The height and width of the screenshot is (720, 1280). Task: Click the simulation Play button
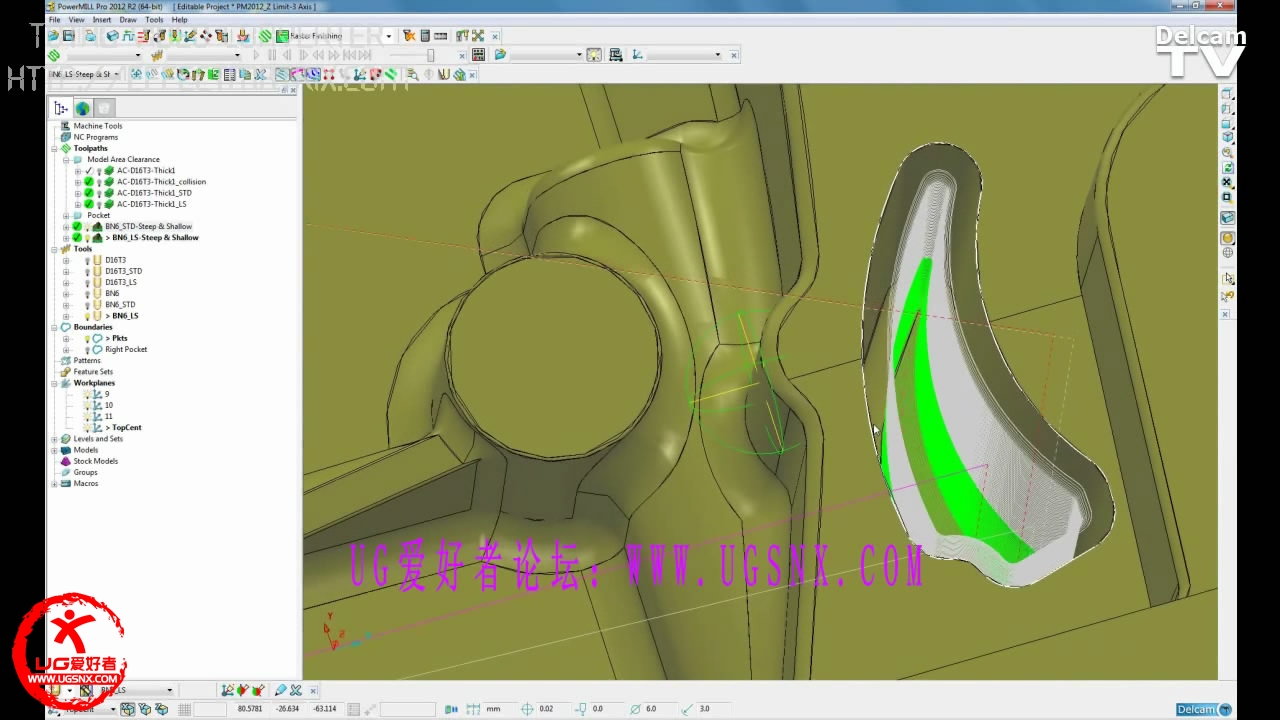coord(256,55)
